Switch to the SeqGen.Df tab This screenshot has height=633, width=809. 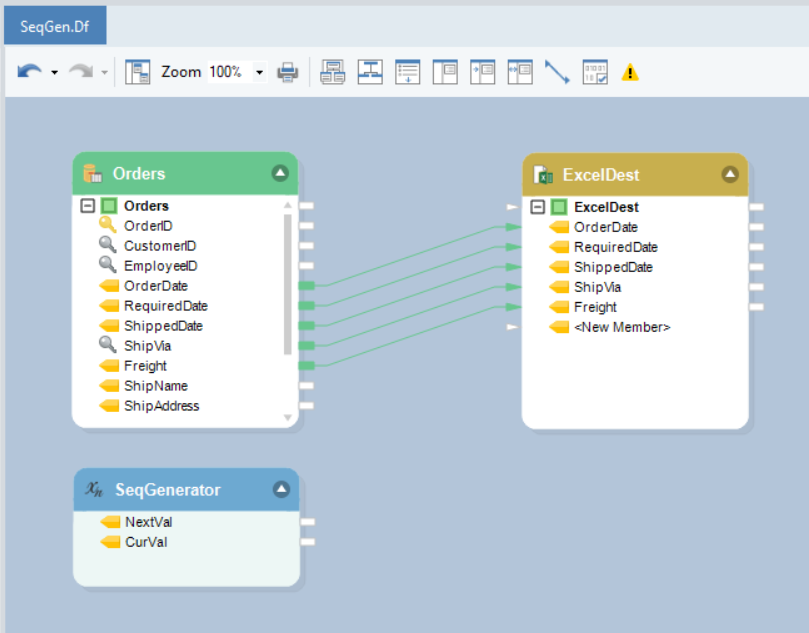tap(55, 24)
